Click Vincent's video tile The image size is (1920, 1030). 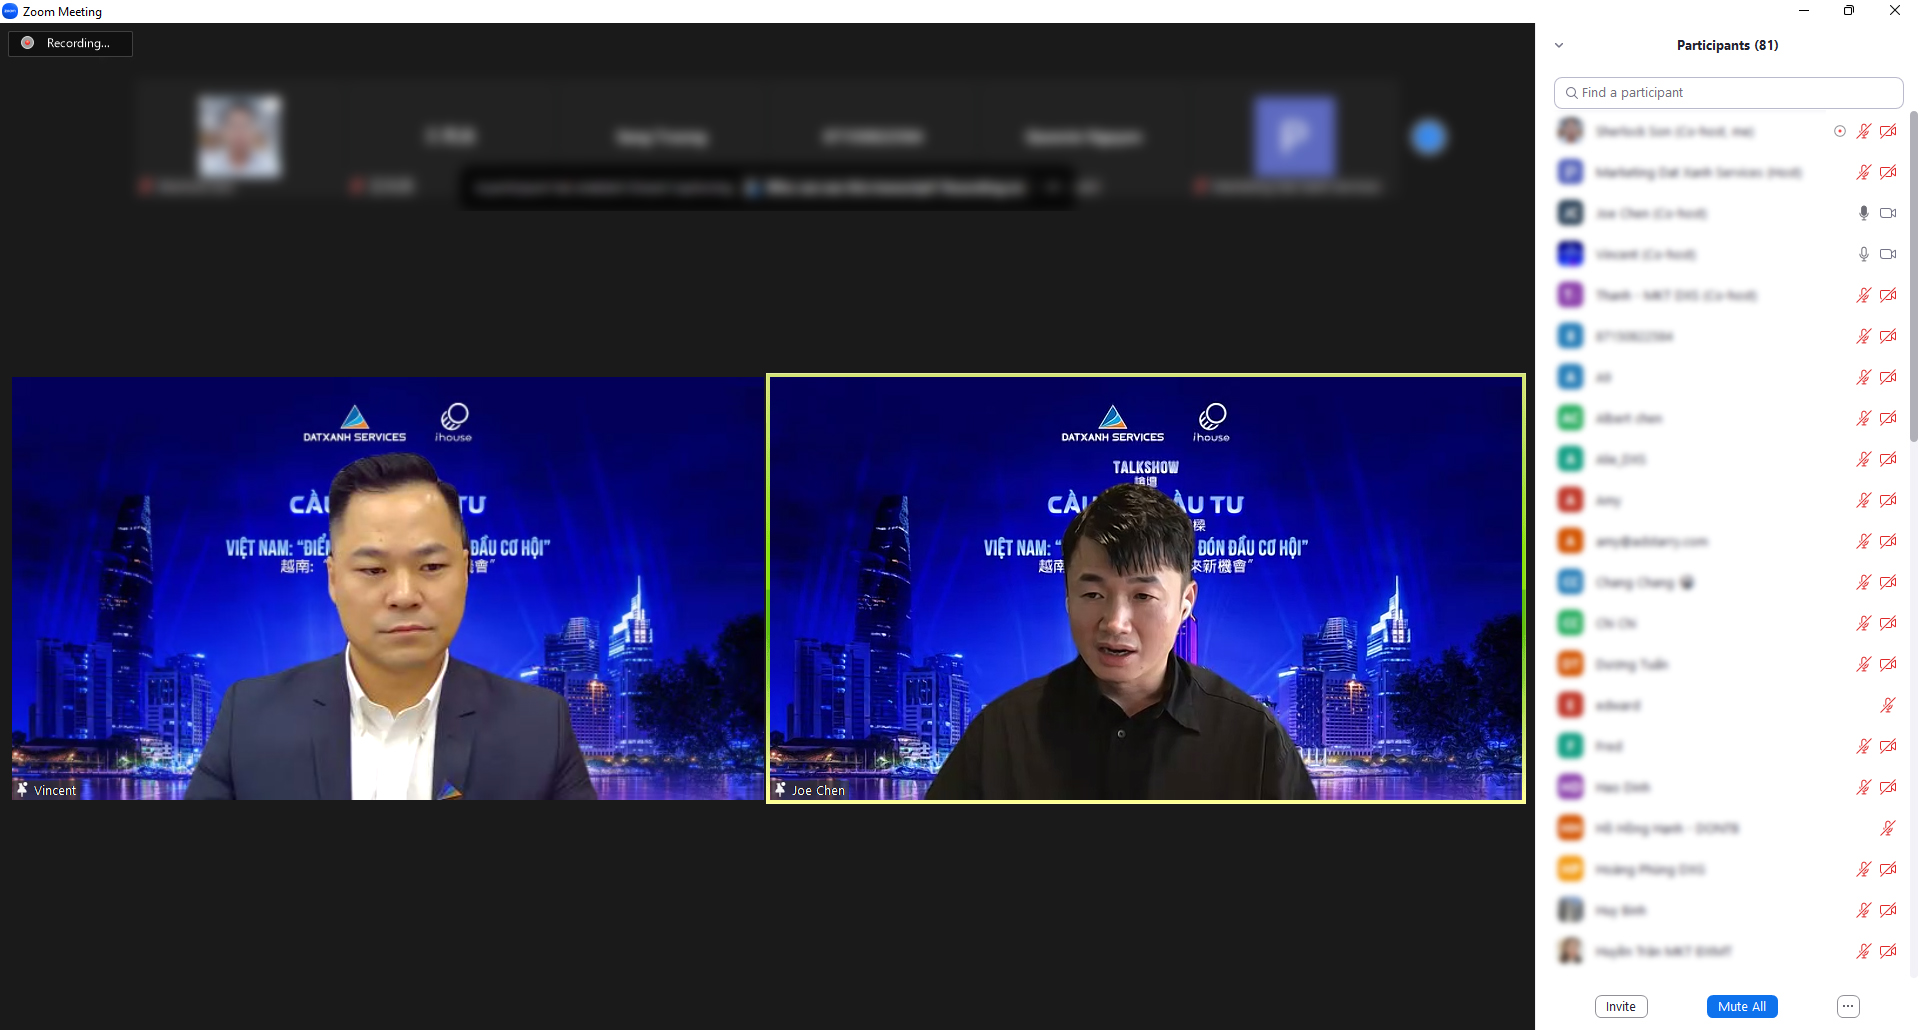pyautogui.click(x=386, y=588)
